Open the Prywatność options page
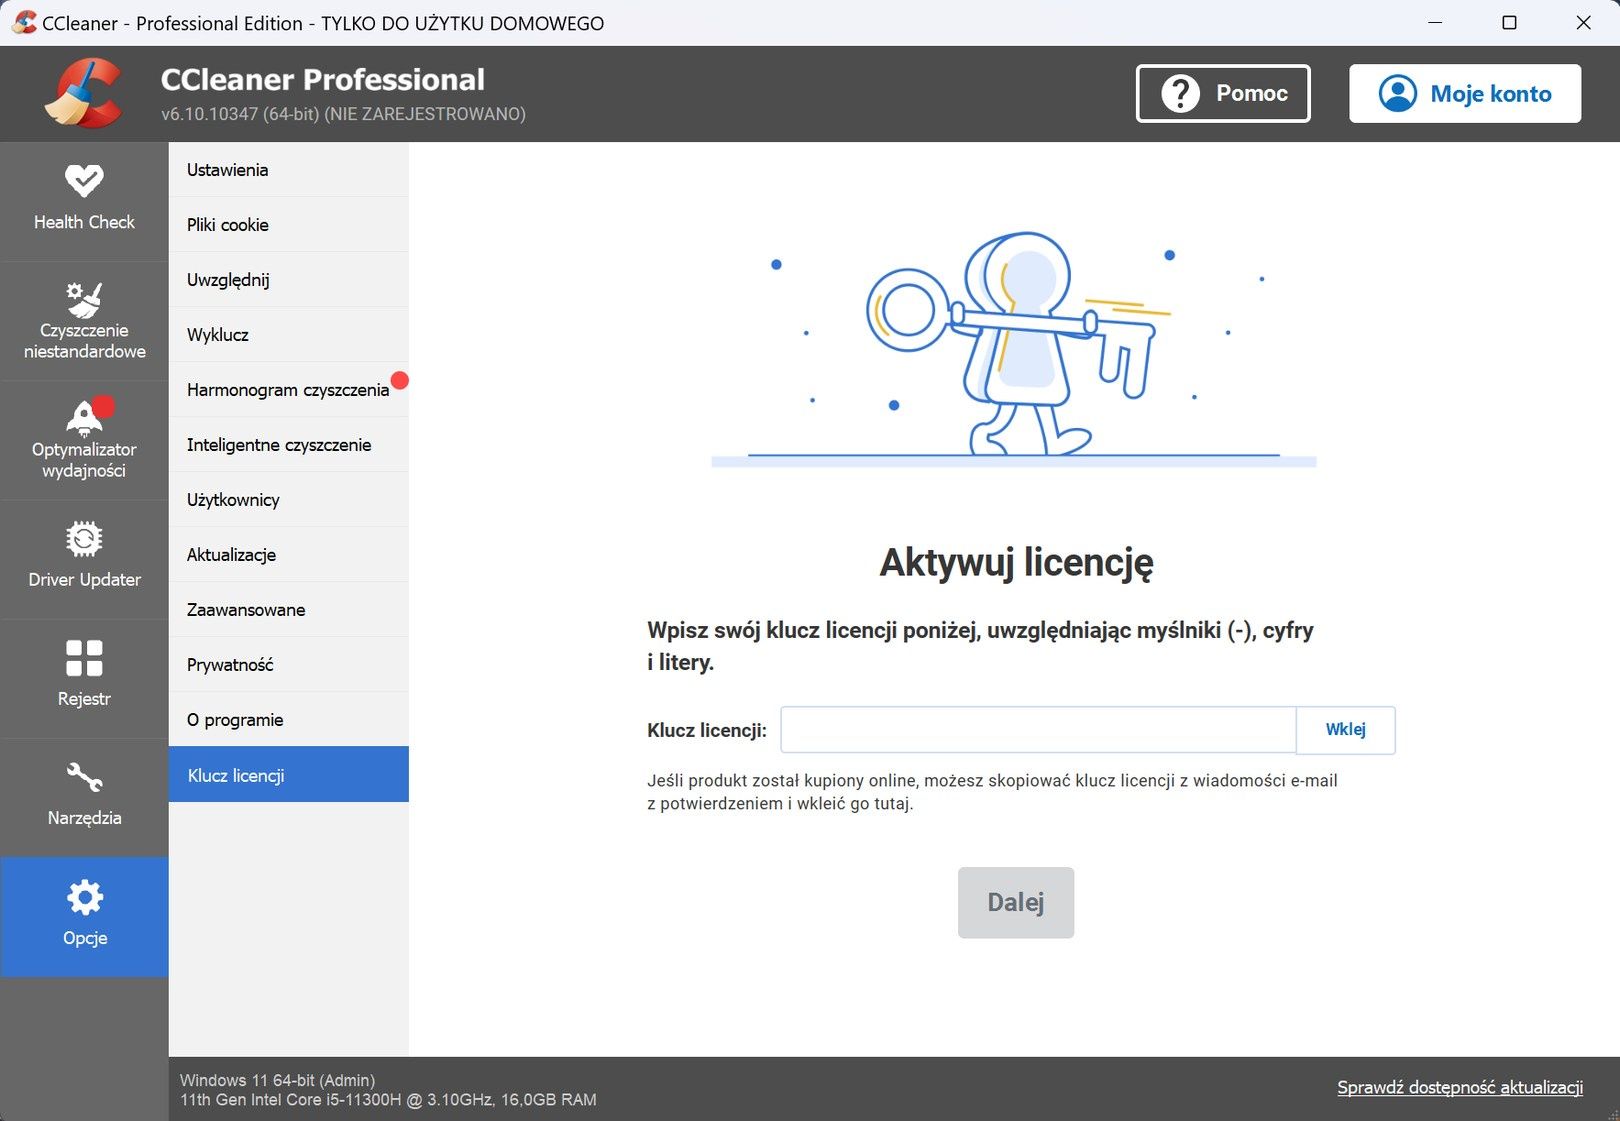Viewport: 1620px width, 1121px height. (289, 665)
